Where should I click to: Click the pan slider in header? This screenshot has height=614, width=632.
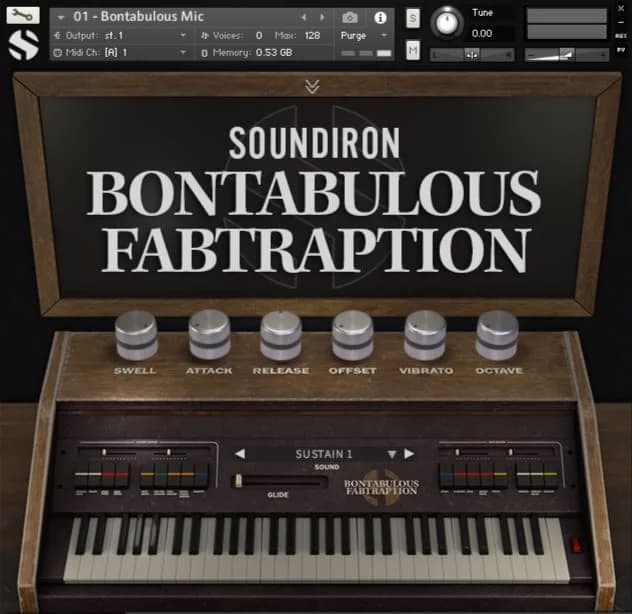(472, 54)
